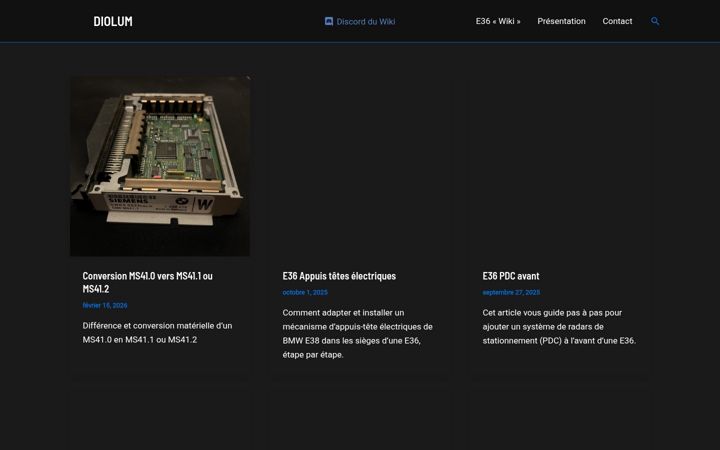The image size is (720, 450).
Task: Open the Siemens ECU article thumbnail
Action: click(x=160, y=166)
